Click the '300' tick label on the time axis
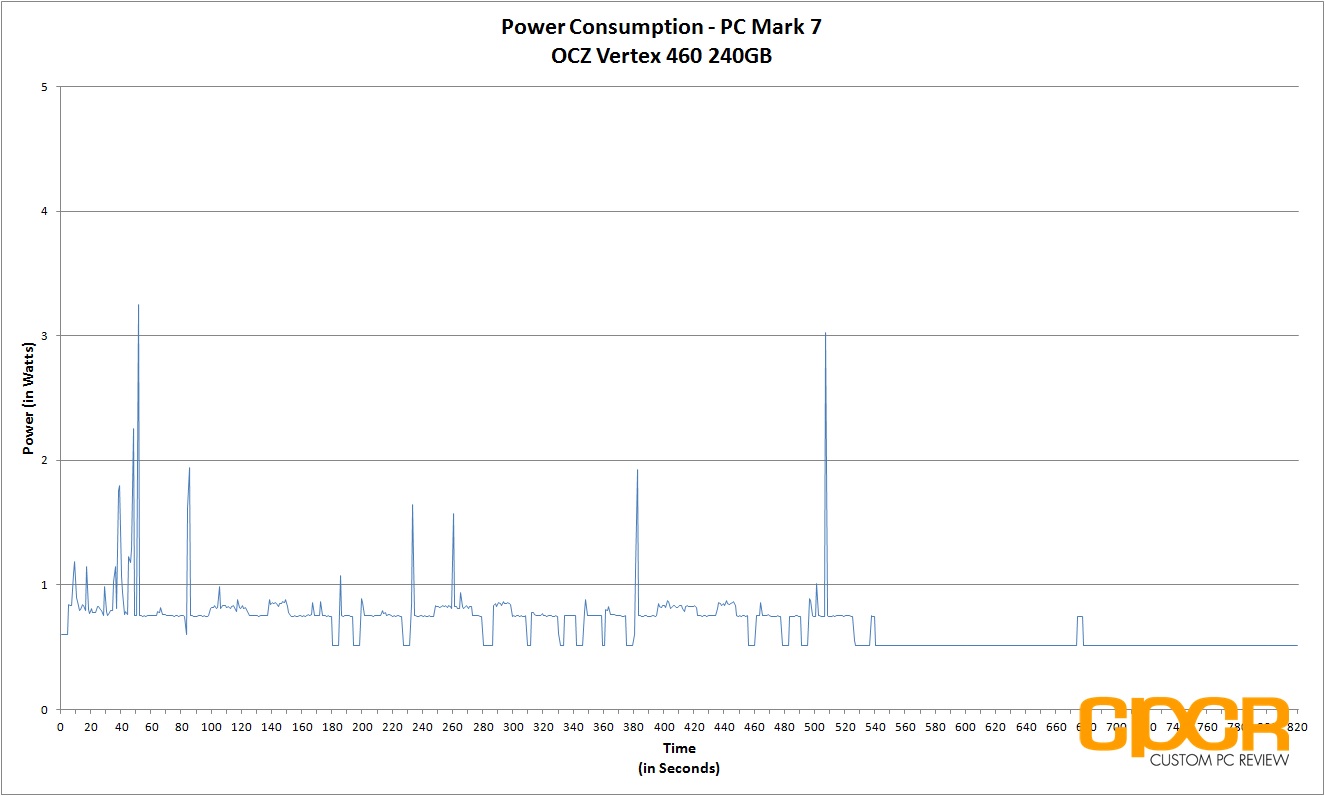Viewport: 1325px width, 796px height. 513,727
